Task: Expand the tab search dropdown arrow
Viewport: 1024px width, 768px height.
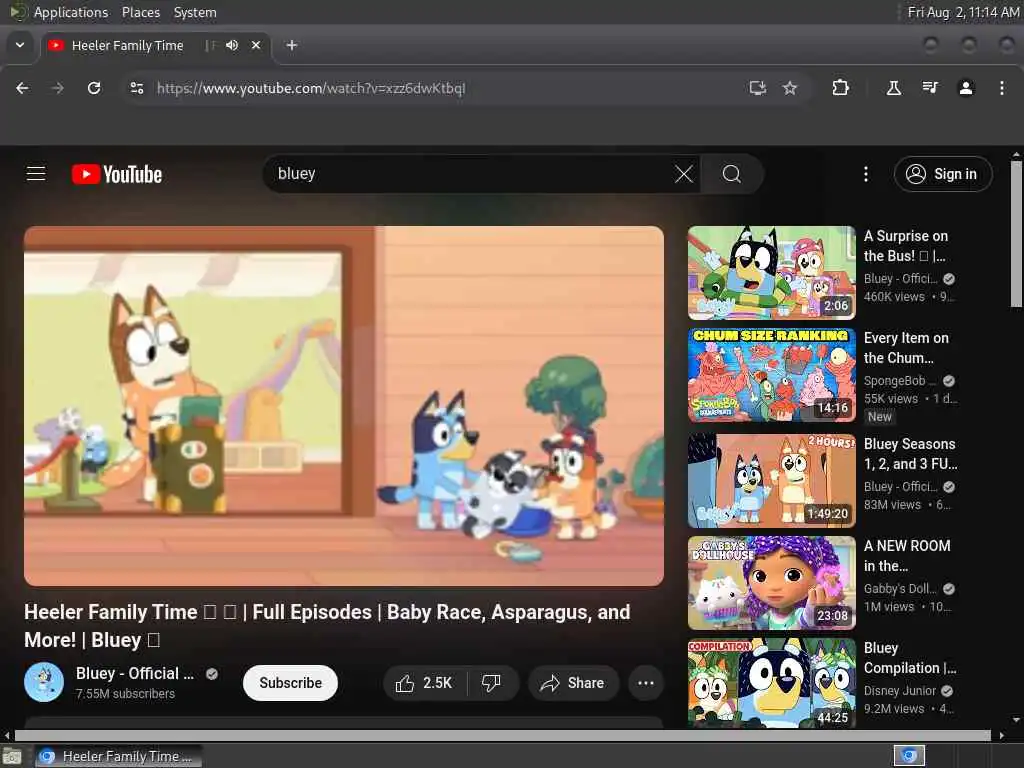Action: point(20,45)
